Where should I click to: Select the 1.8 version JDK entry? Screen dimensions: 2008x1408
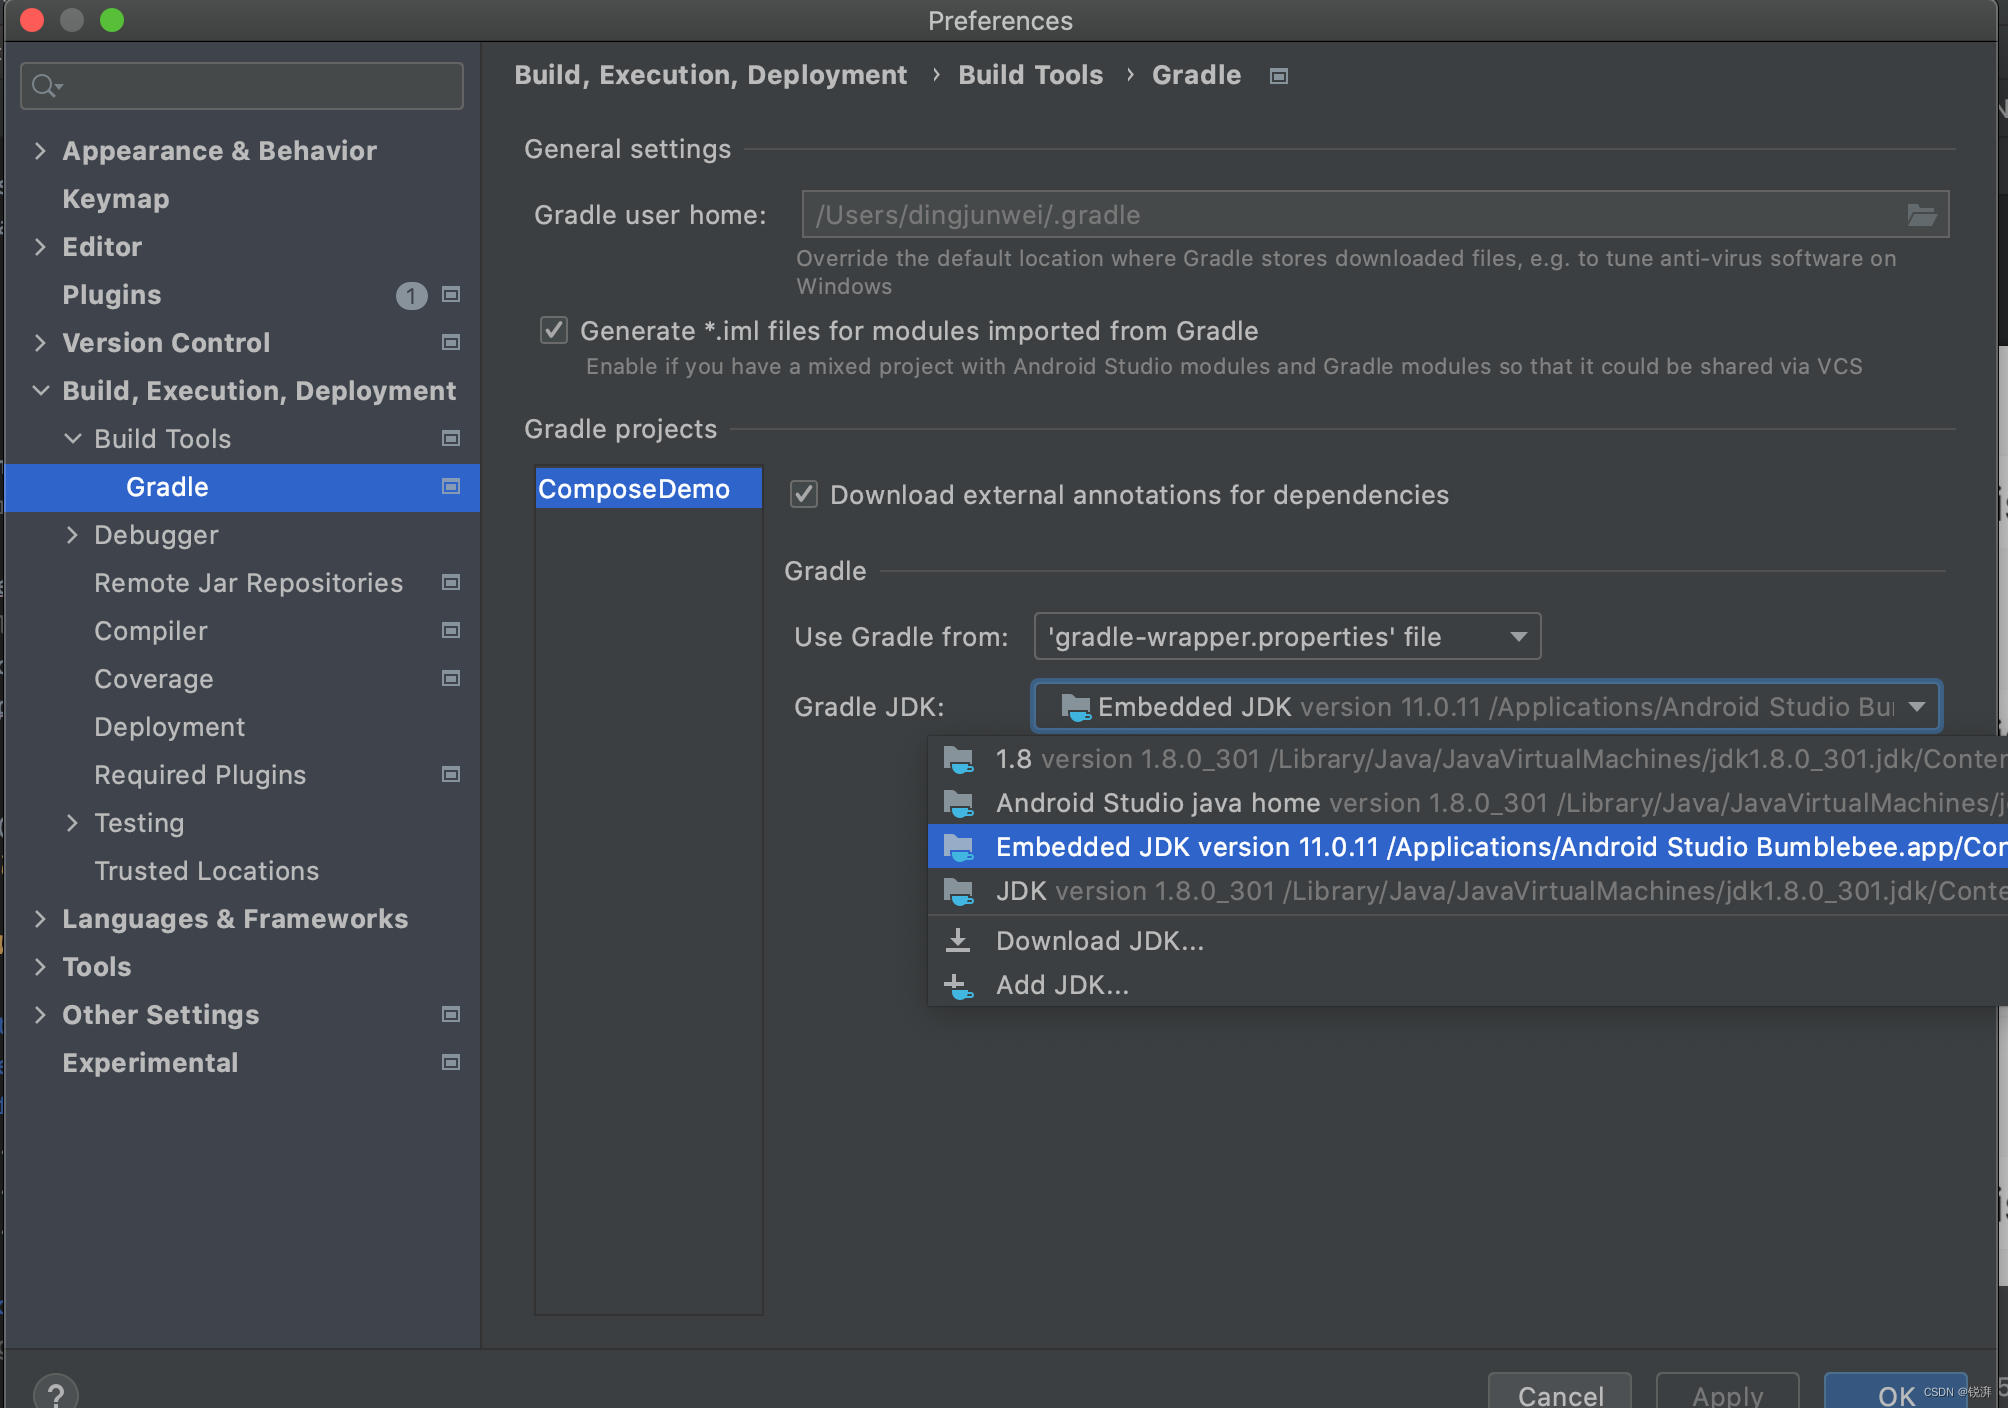1400,759
